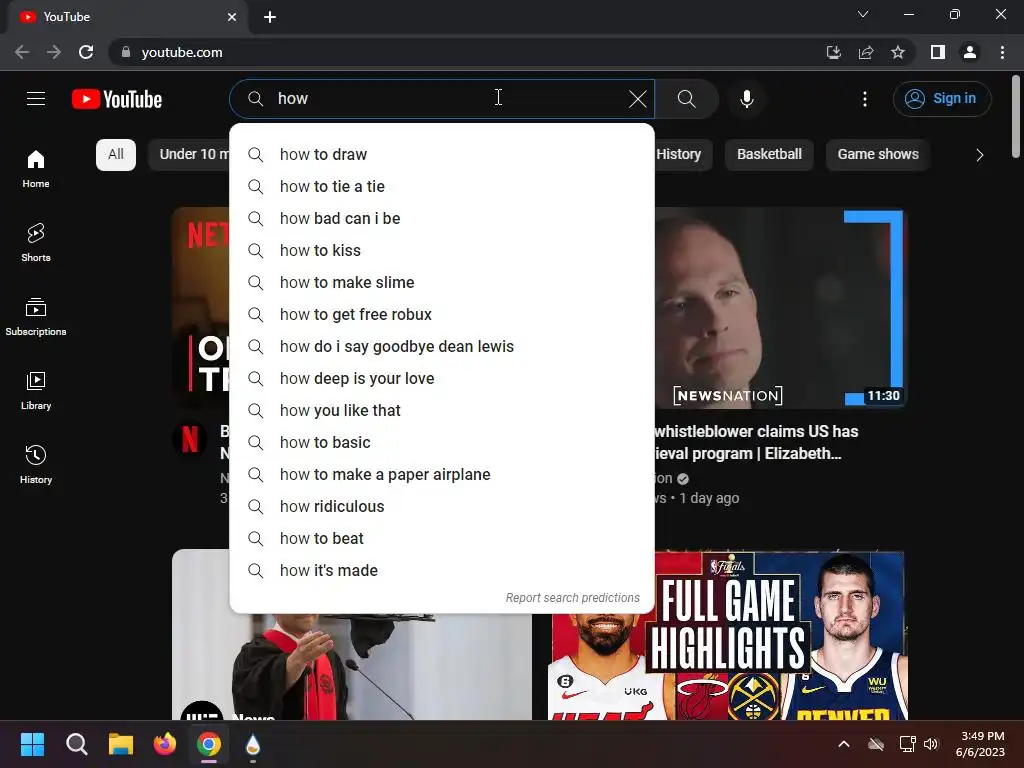
Task: Open Firefox from taskbar
Action: pos(165,744)
